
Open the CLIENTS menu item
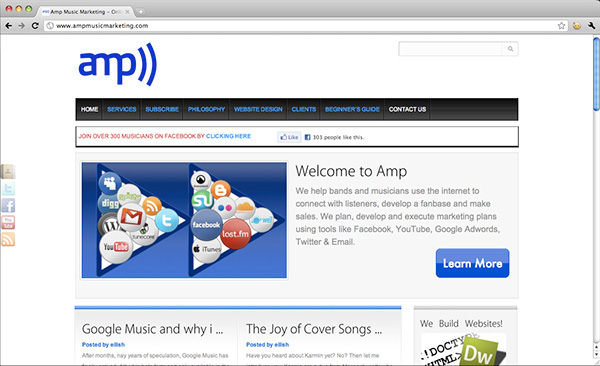coord(304,109)
